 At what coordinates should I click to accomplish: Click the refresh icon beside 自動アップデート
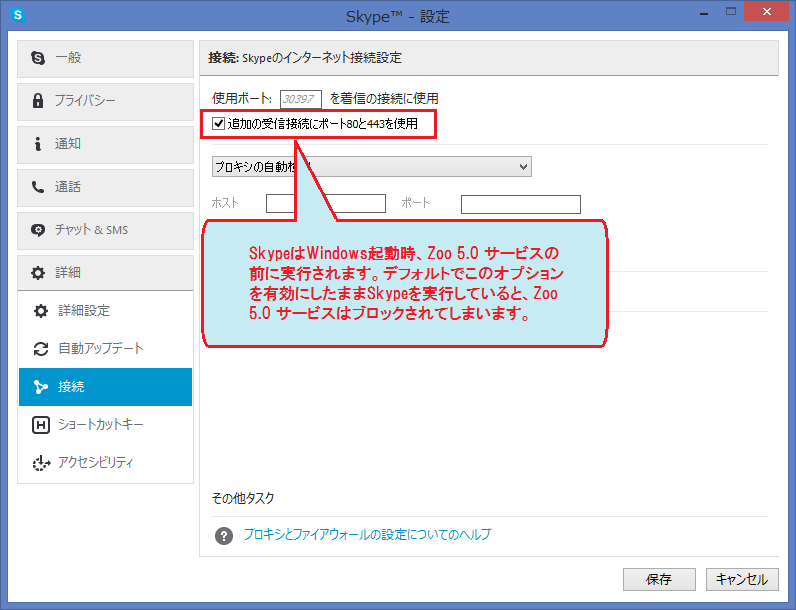tap(41, 349)
